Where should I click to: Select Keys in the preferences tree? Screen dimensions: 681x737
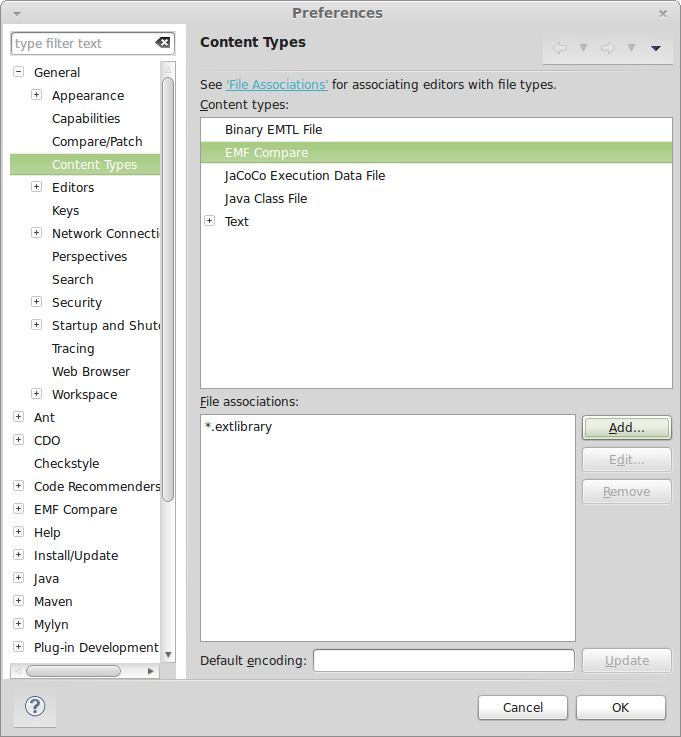(x=65, y=210)
